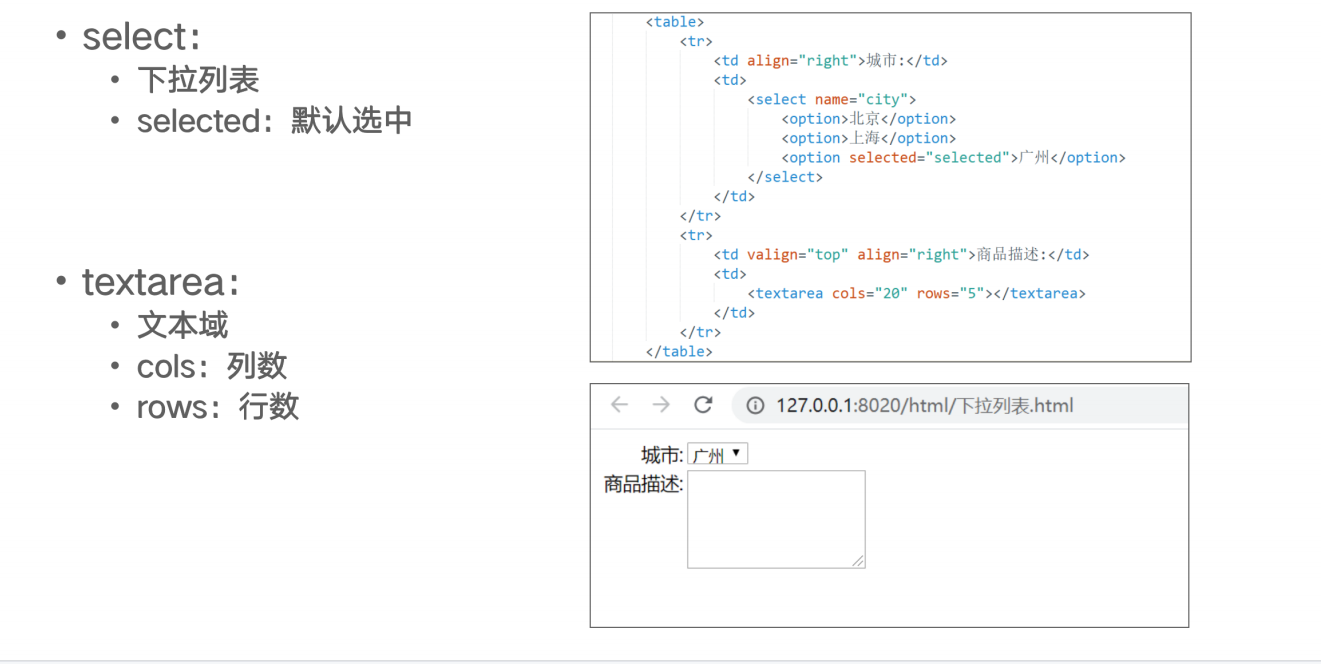This screenshot has height=664, width=1321.
Task: Click the bullet icon before 'textarea:'
Action: click(x=61, y=283)
